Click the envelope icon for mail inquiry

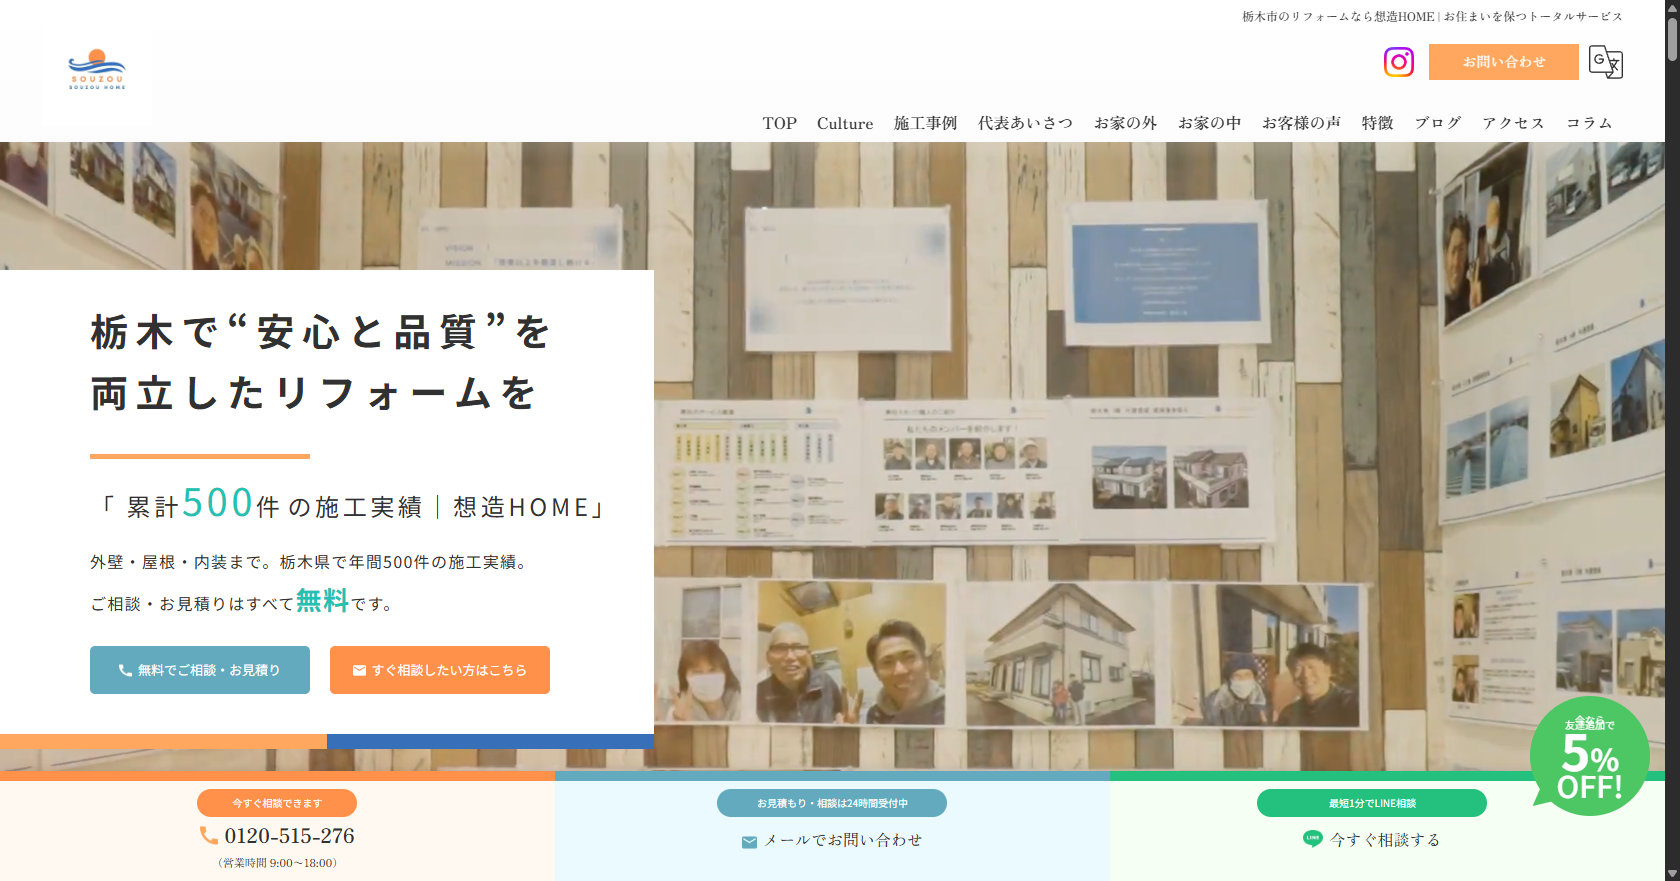[749, 842]
